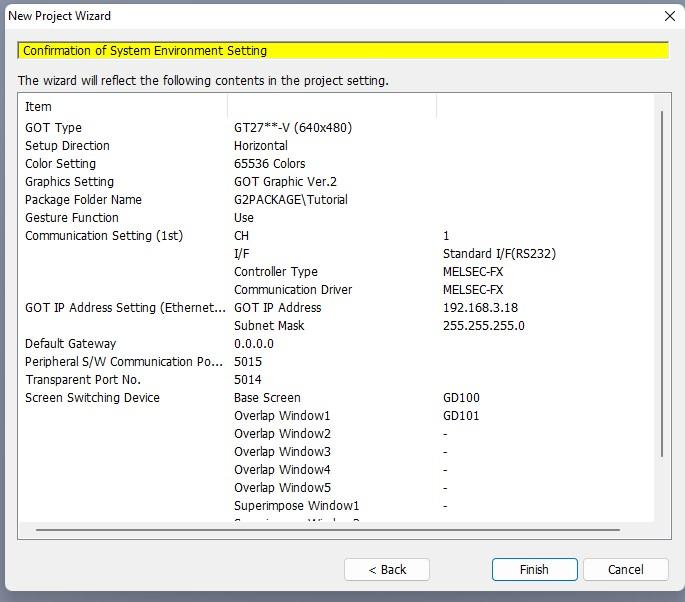
Task: Click the horizontal scrollbar below the list
Action: point(328,530)
